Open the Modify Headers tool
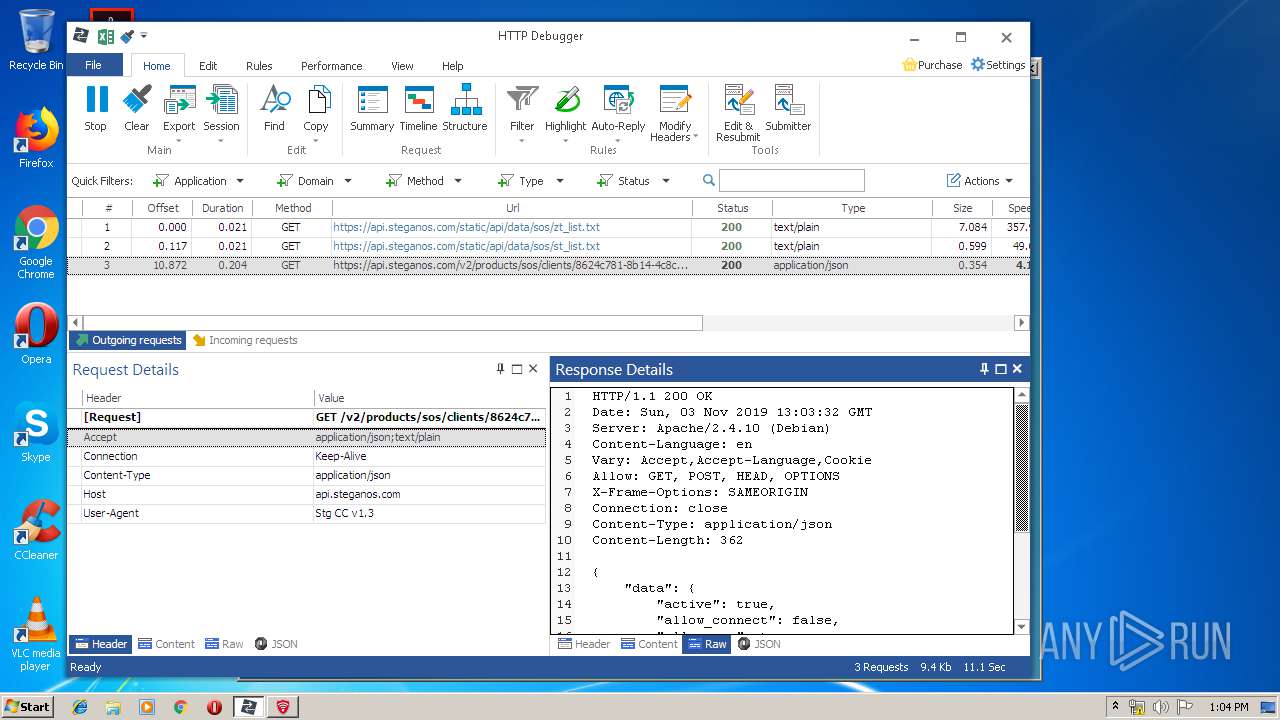This screenshot has width=1280, height=720. tap(675, 113)
